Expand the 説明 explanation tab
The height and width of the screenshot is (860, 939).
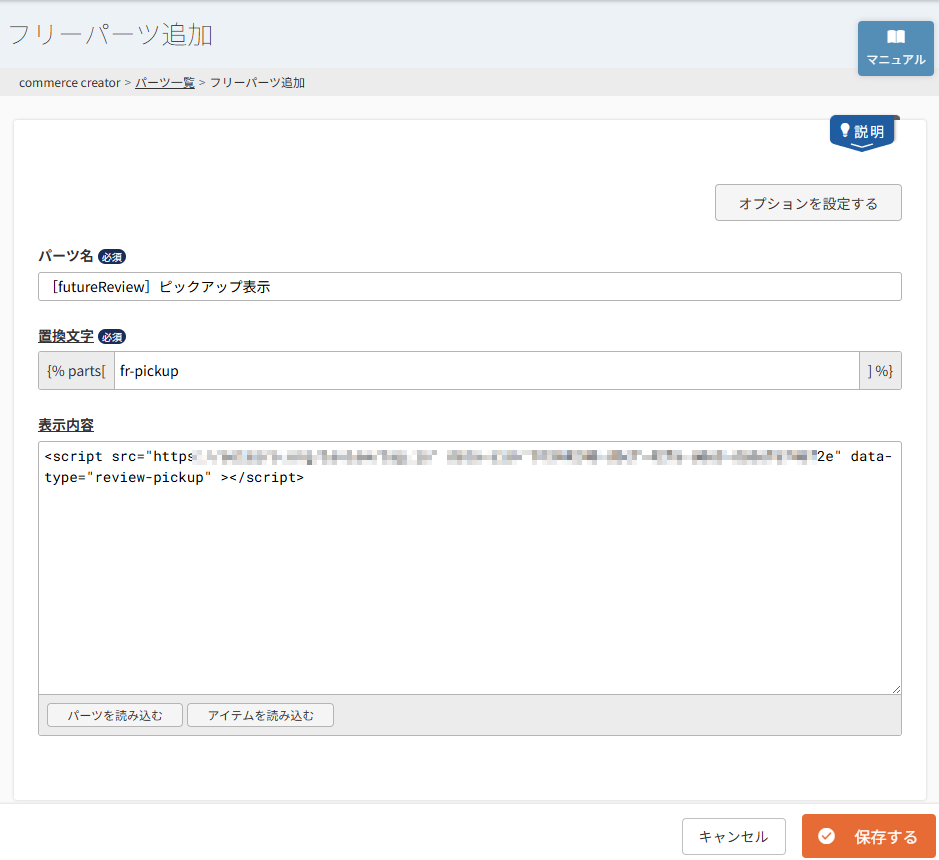(x=862, y=132)
